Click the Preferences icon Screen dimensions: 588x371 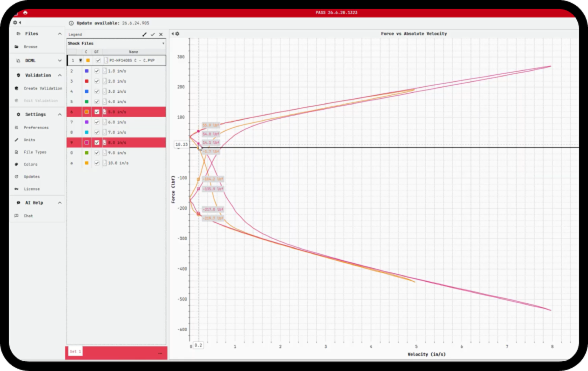click(16, 128)
